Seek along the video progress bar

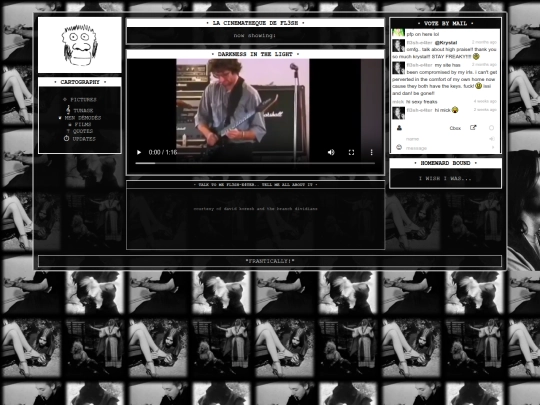[255, 163]
